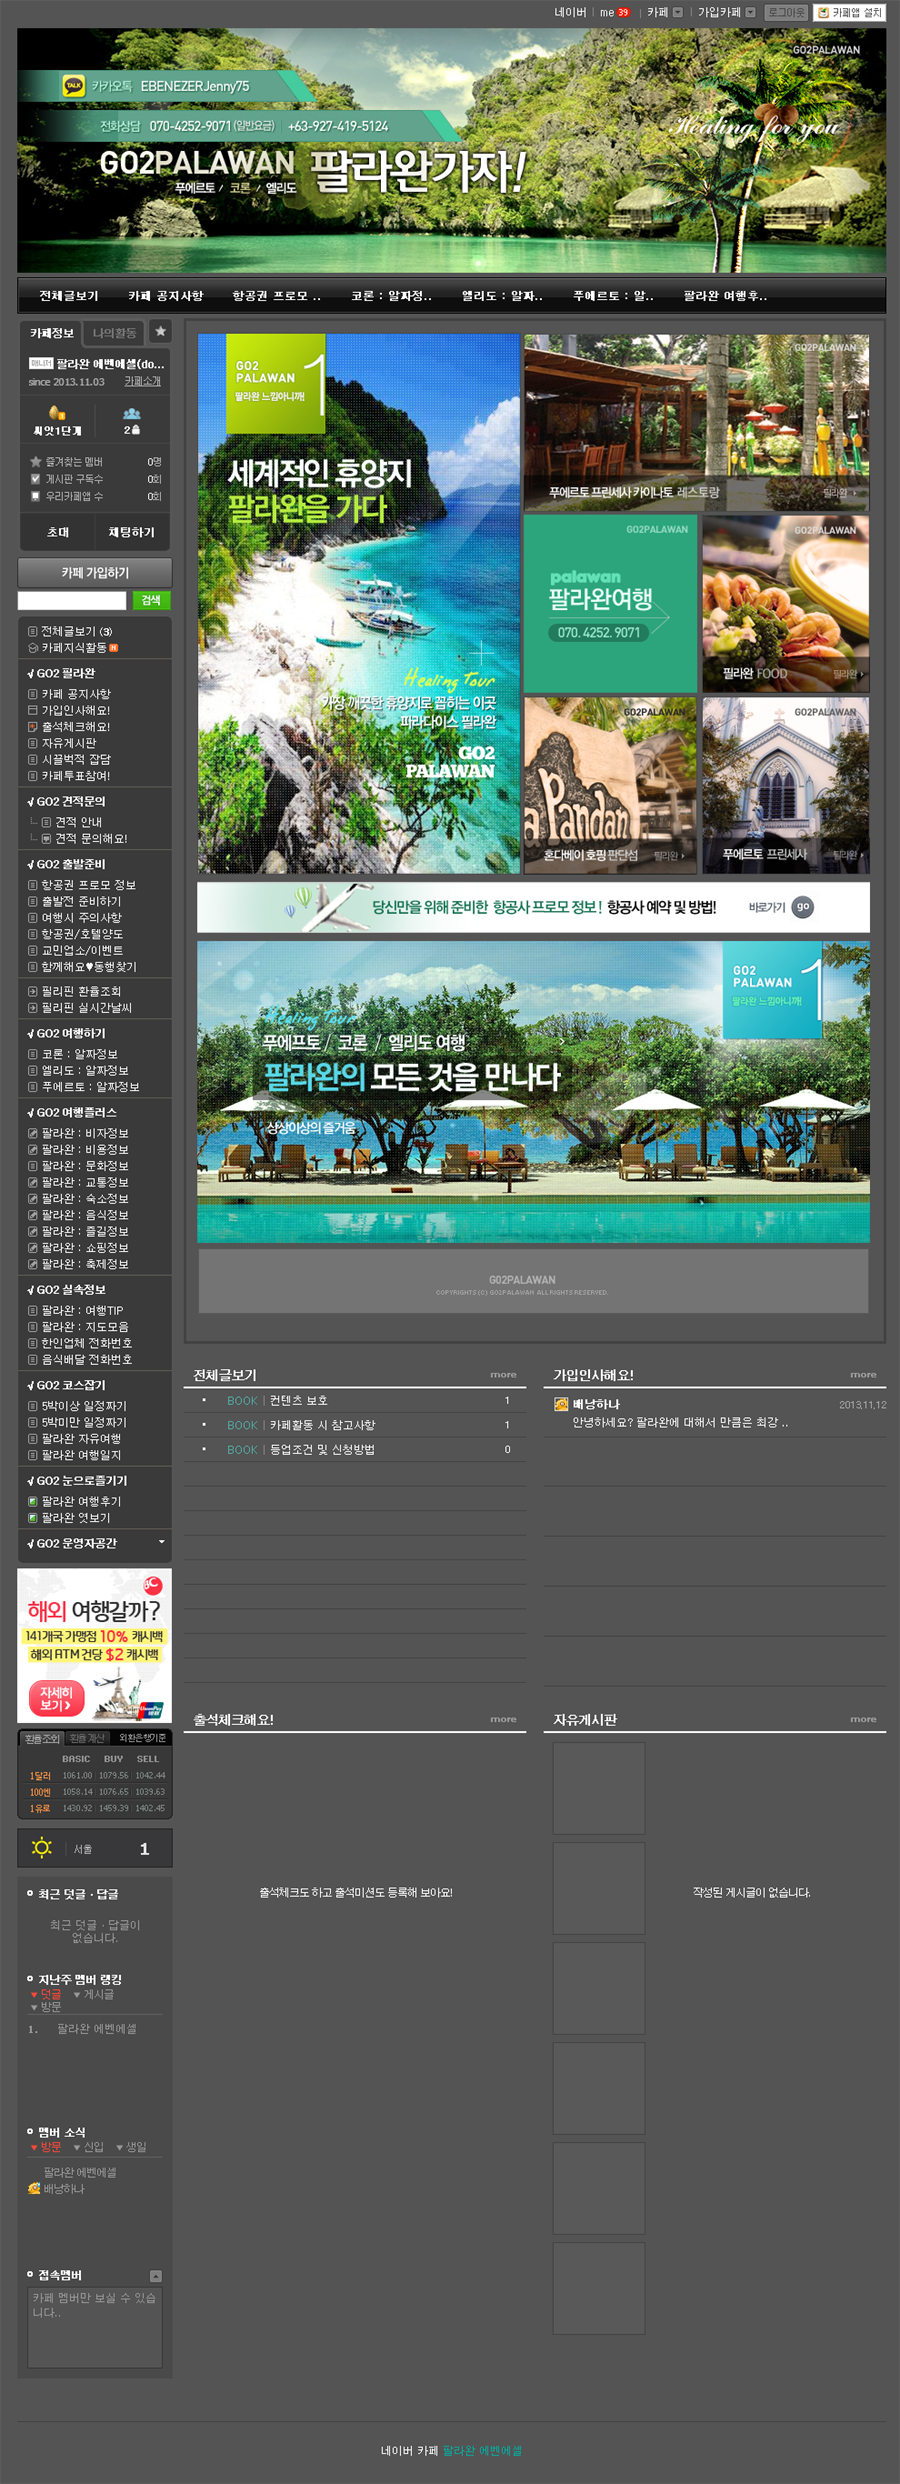The height and width of the screenshot is (2484, 900).
Task: Filter 멤버 소식 by 생일
Action: point(131,2147)
